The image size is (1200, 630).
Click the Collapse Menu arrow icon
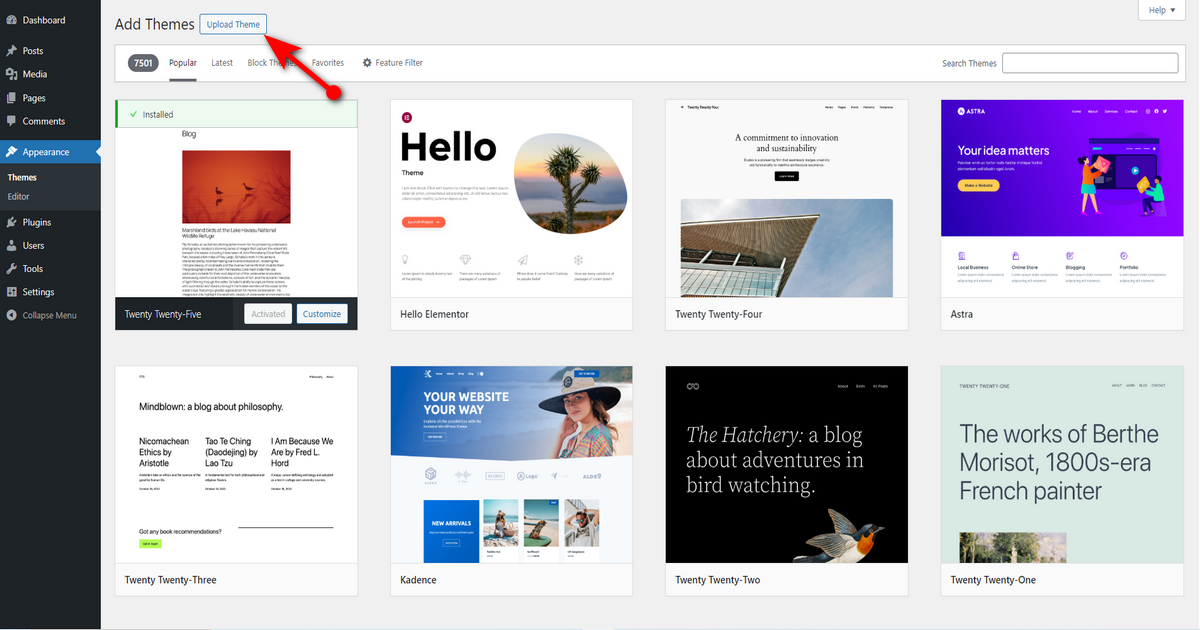(11, 315)
